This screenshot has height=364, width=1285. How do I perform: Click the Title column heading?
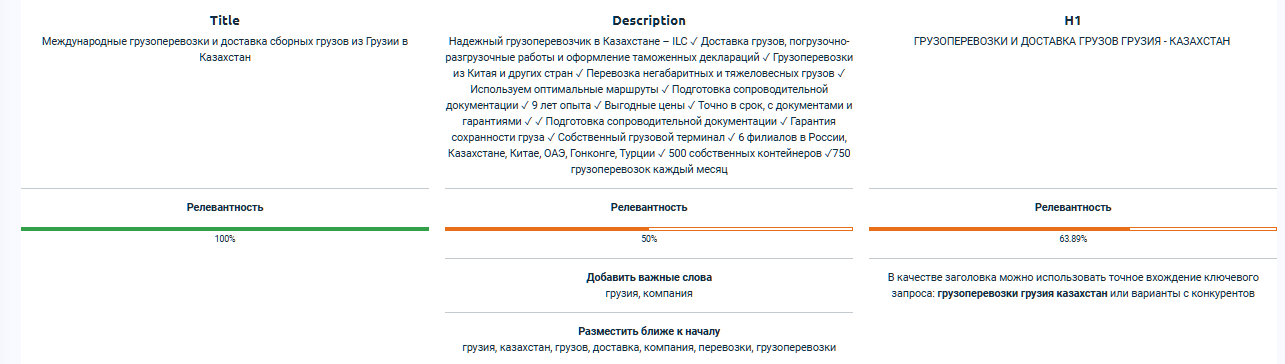pyautogui.click(x=224, y=20)
